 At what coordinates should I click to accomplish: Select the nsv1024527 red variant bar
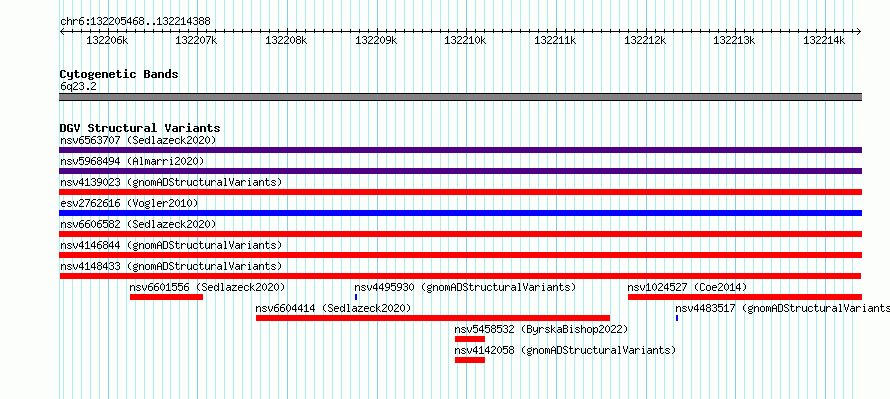745,297
